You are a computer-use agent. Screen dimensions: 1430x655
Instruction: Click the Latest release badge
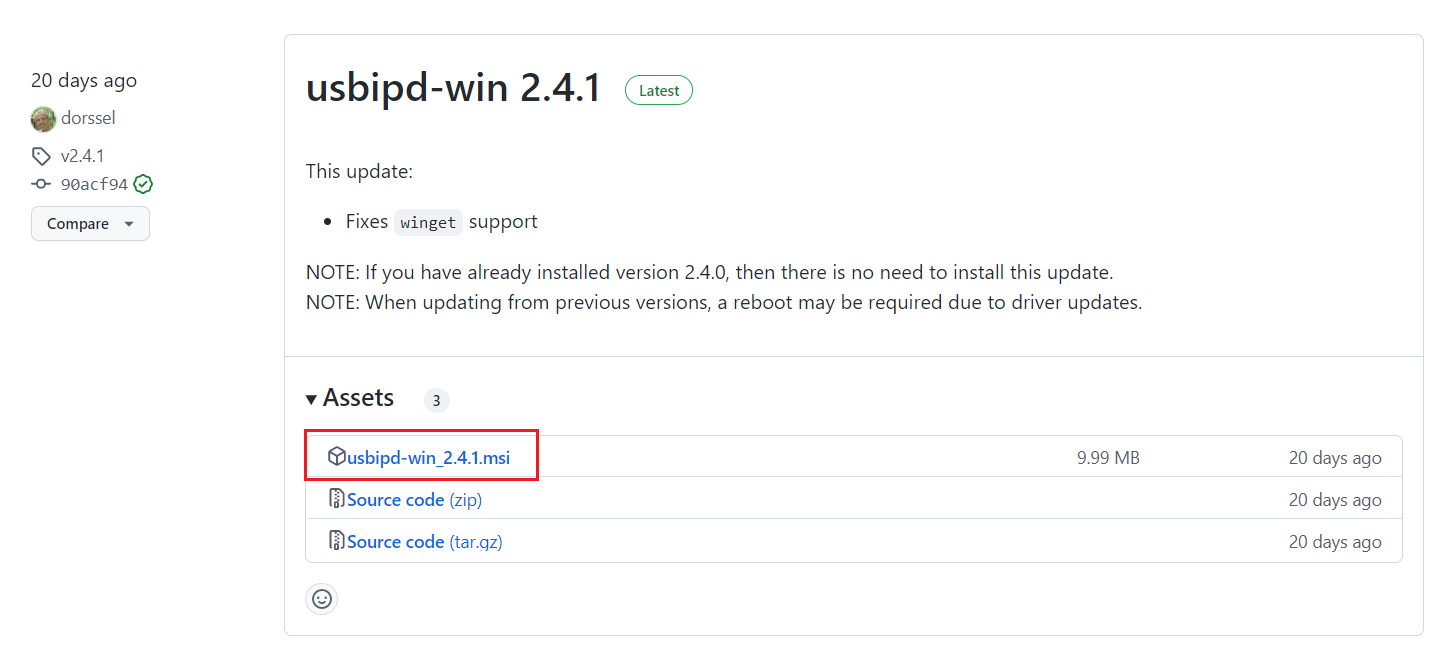click(658, 90)
